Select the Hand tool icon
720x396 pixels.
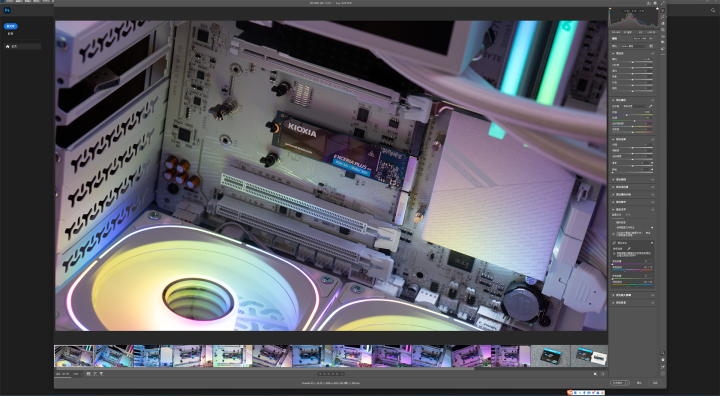[663, 360]
